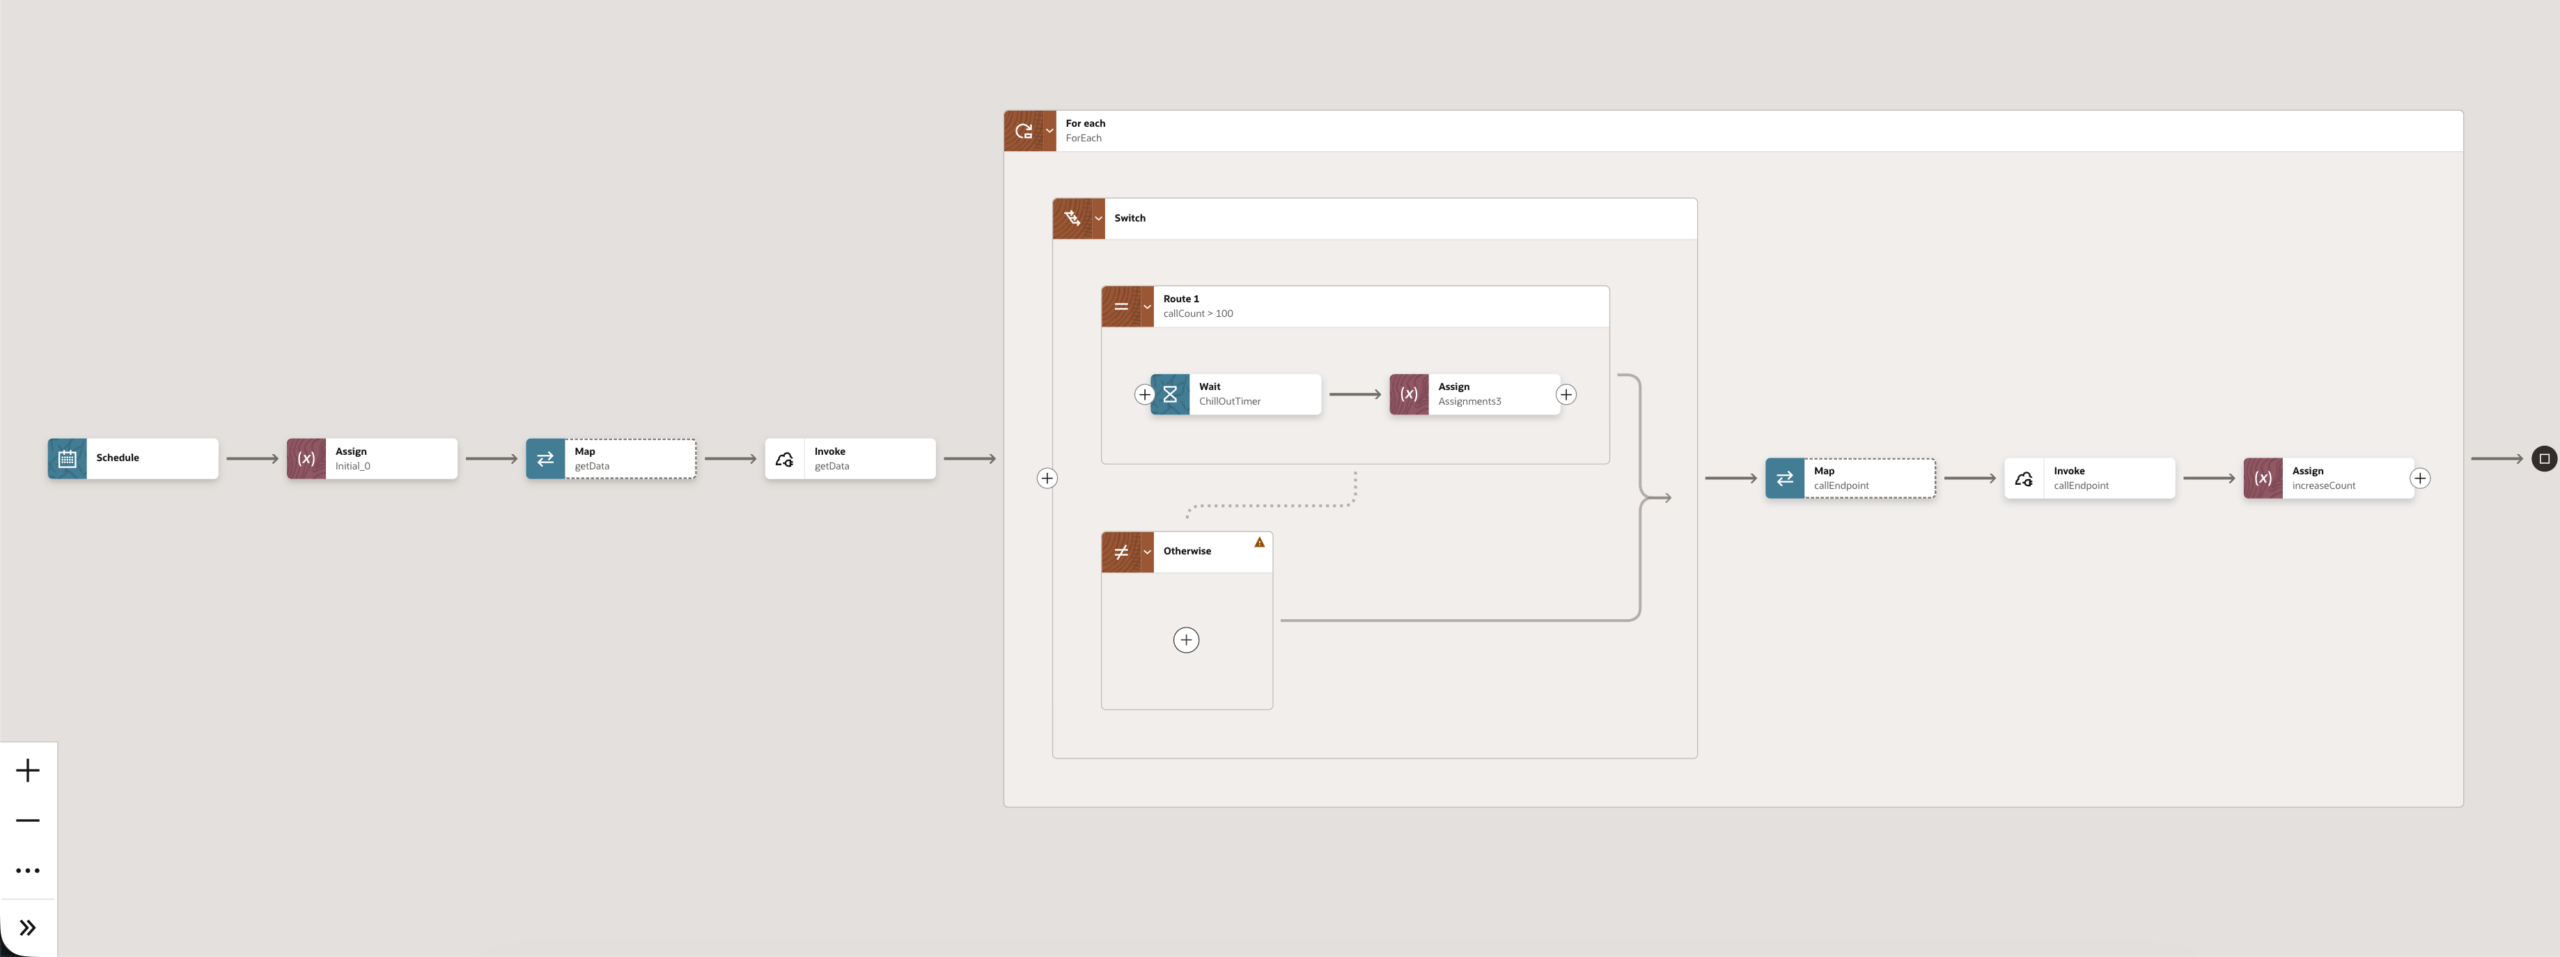Viewport: 2560px width, 957px height.
Task: Expand the side toolbar with double chevron
Action: pyautogui.click(x=28, y=928)
